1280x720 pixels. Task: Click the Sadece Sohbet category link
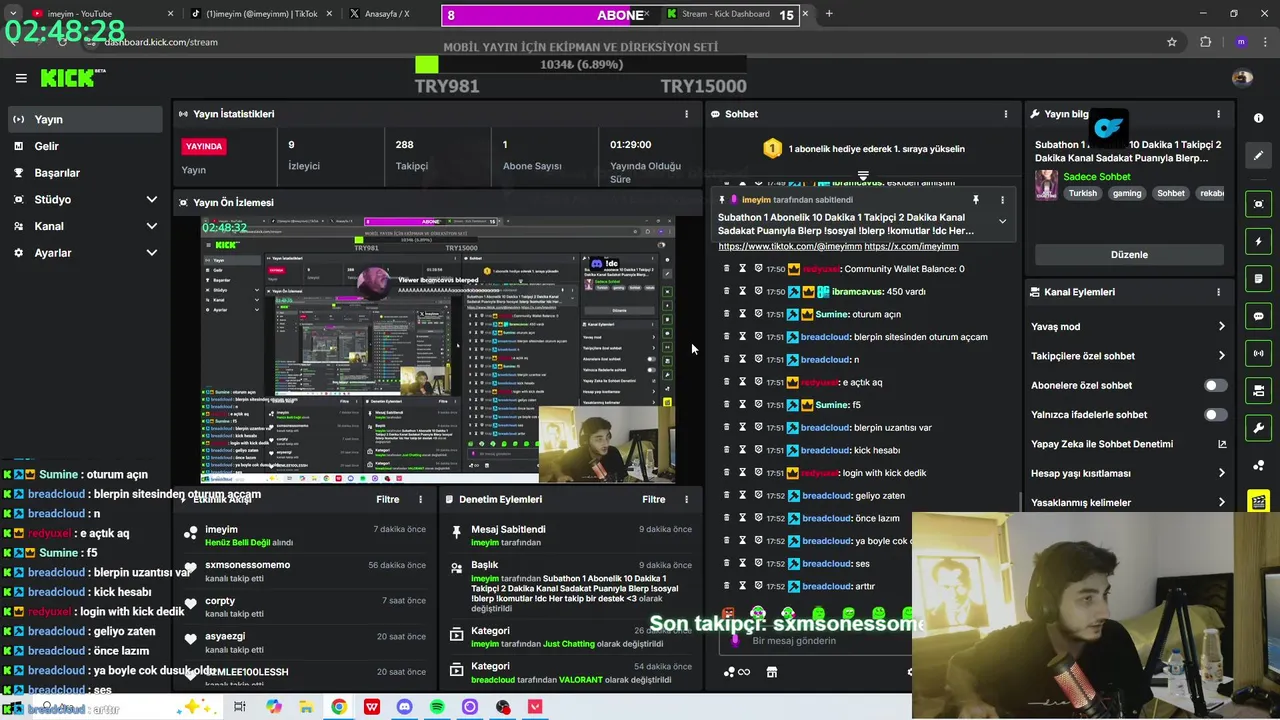coord(1097,177)
